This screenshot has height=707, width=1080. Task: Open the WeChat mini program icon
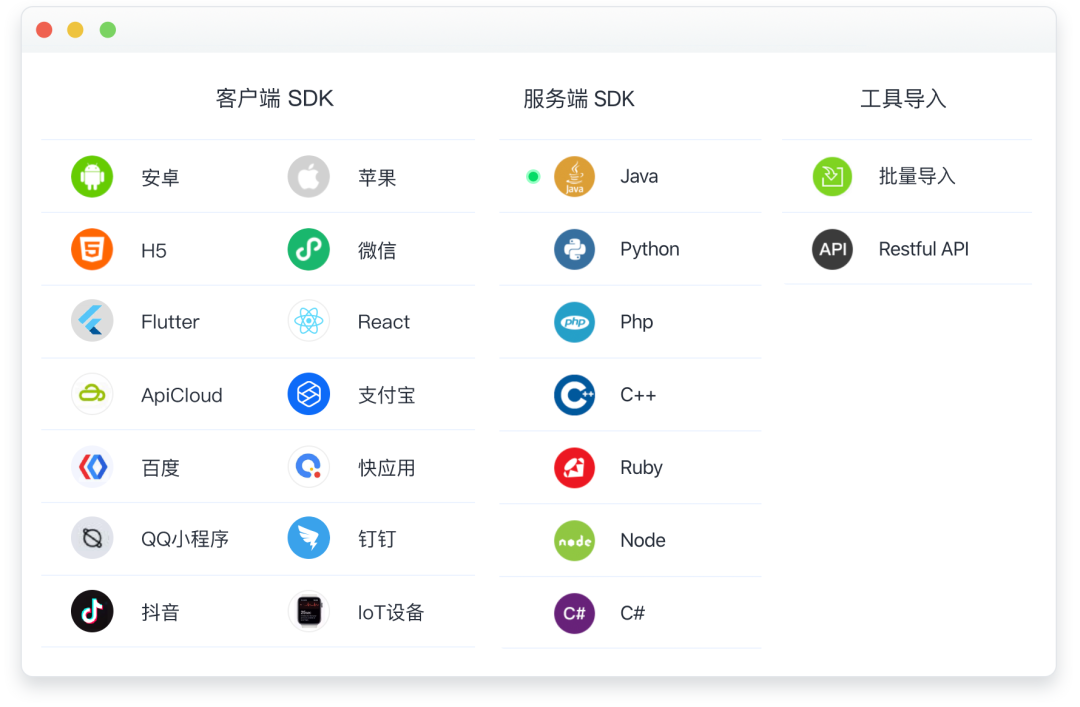308,250
